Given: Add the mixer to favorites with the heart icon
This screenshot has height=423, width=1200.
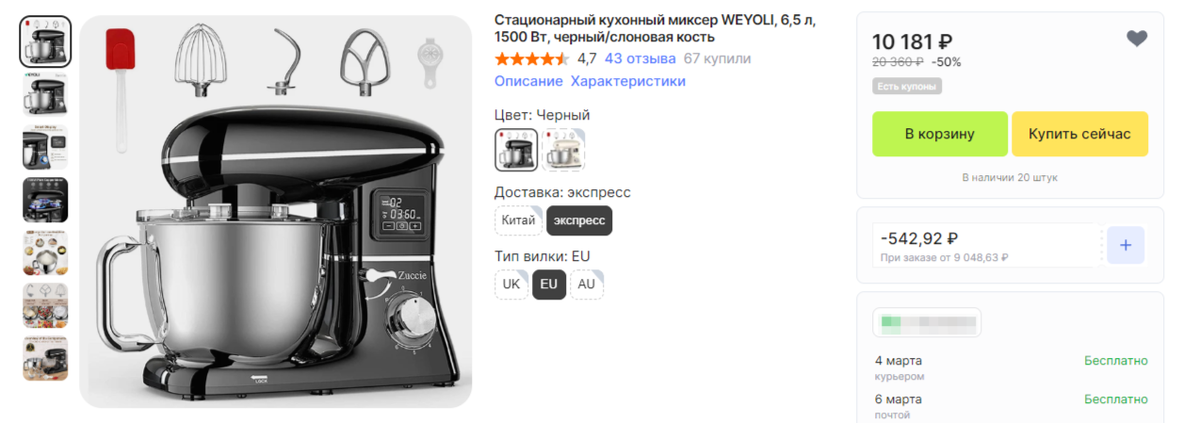Looking at the screenshot, I should [1137, 39].
